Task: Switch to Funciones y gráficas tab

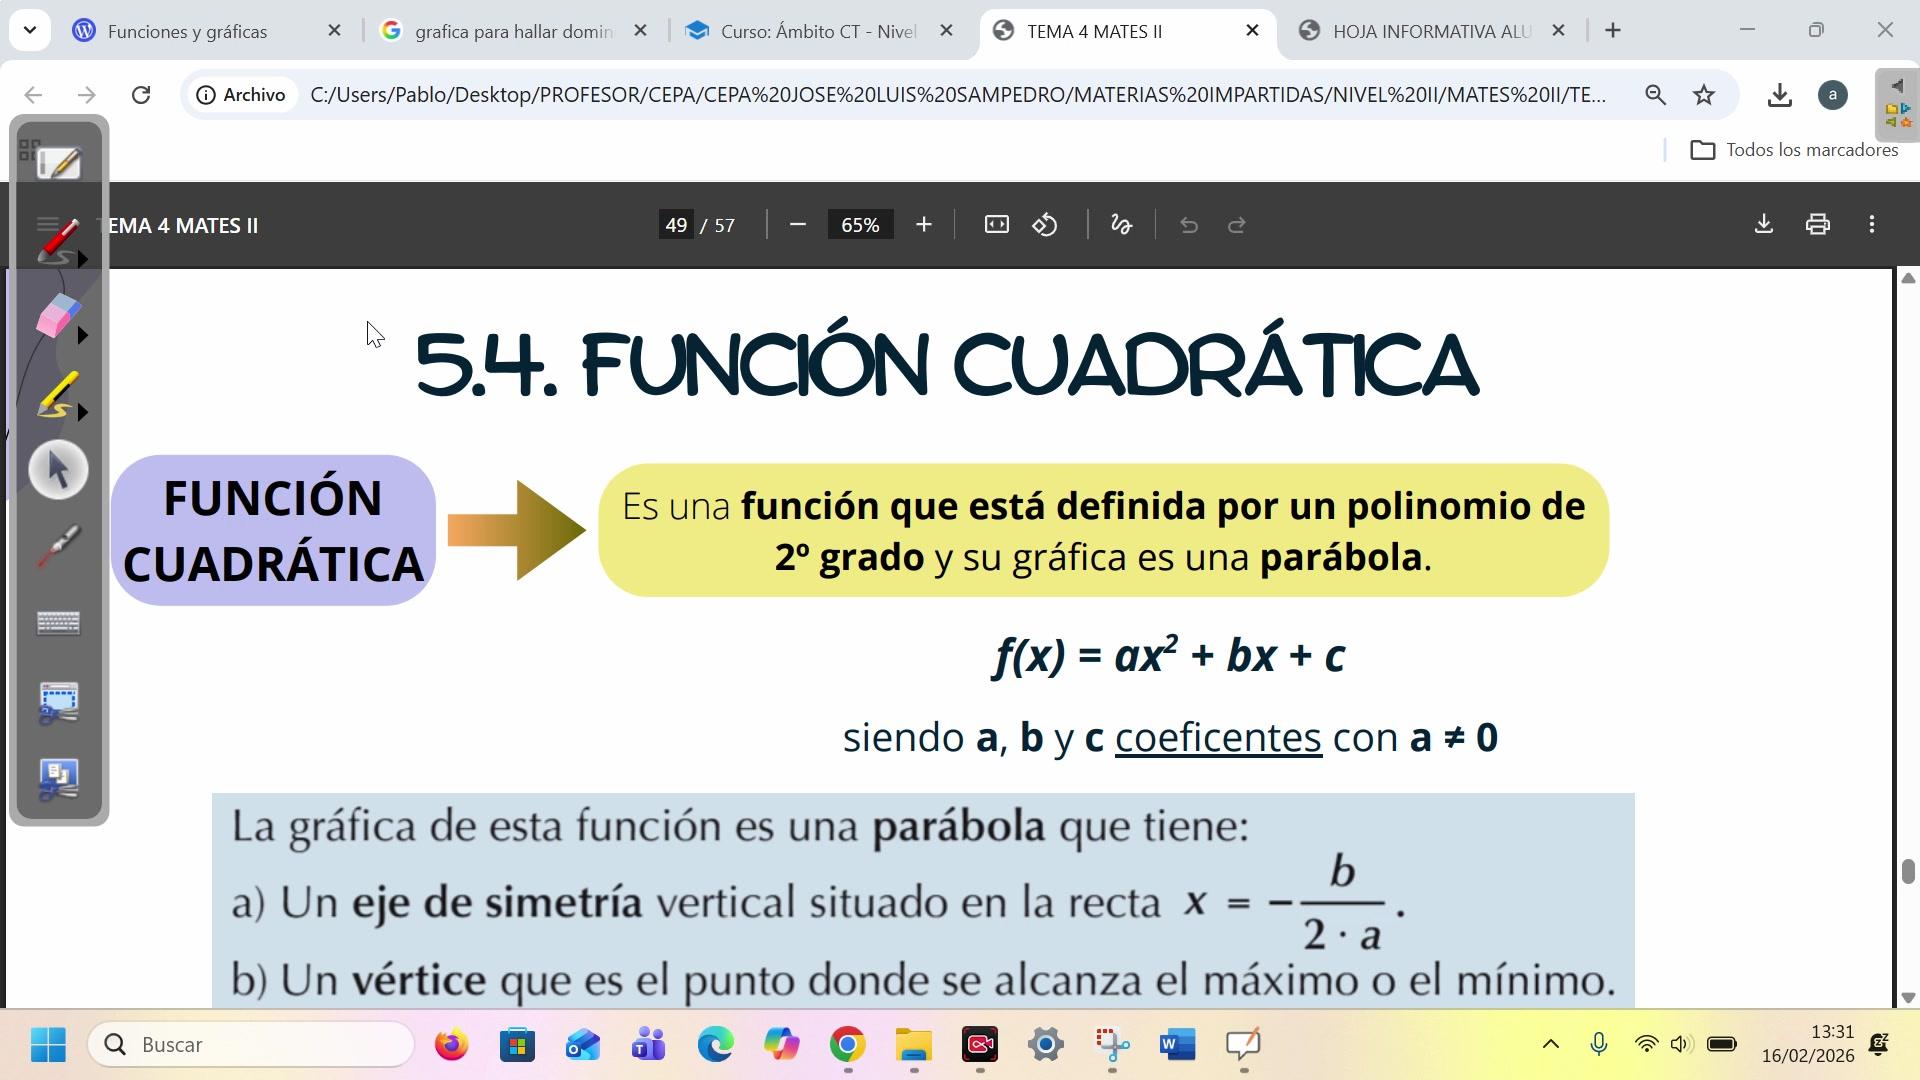Action: (187, 31)
